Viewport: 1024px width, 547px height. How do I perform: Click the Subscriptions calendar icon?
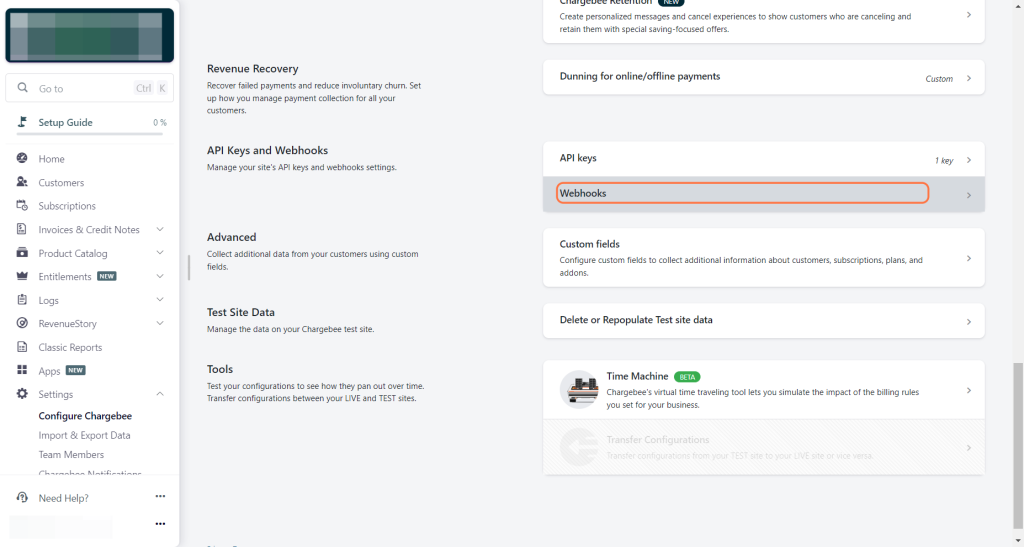pos(22,206)
